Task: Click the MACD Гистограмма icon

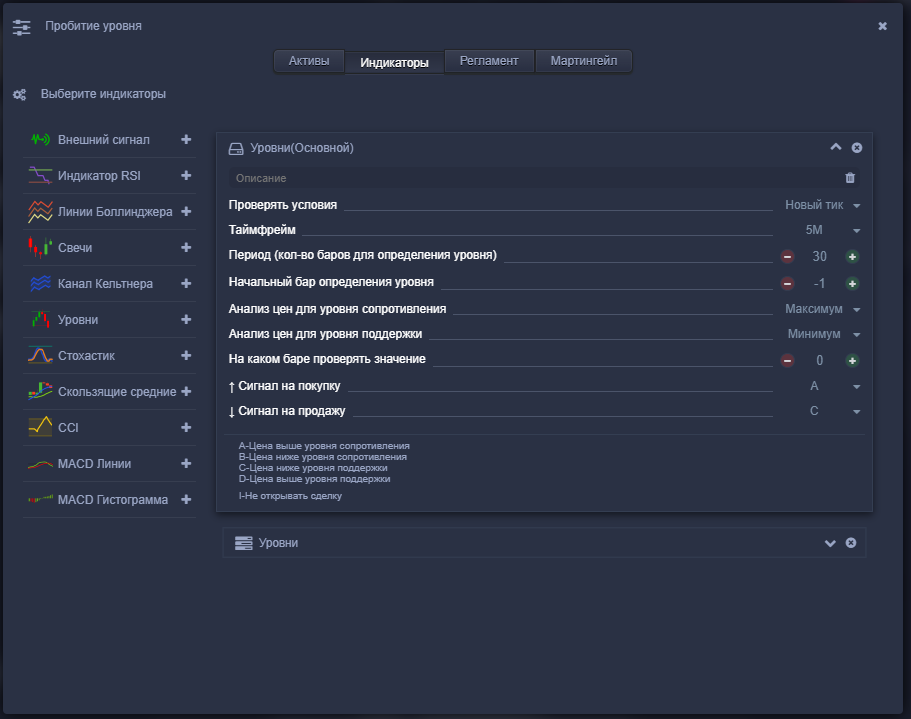Action: [x=40, y=499]
